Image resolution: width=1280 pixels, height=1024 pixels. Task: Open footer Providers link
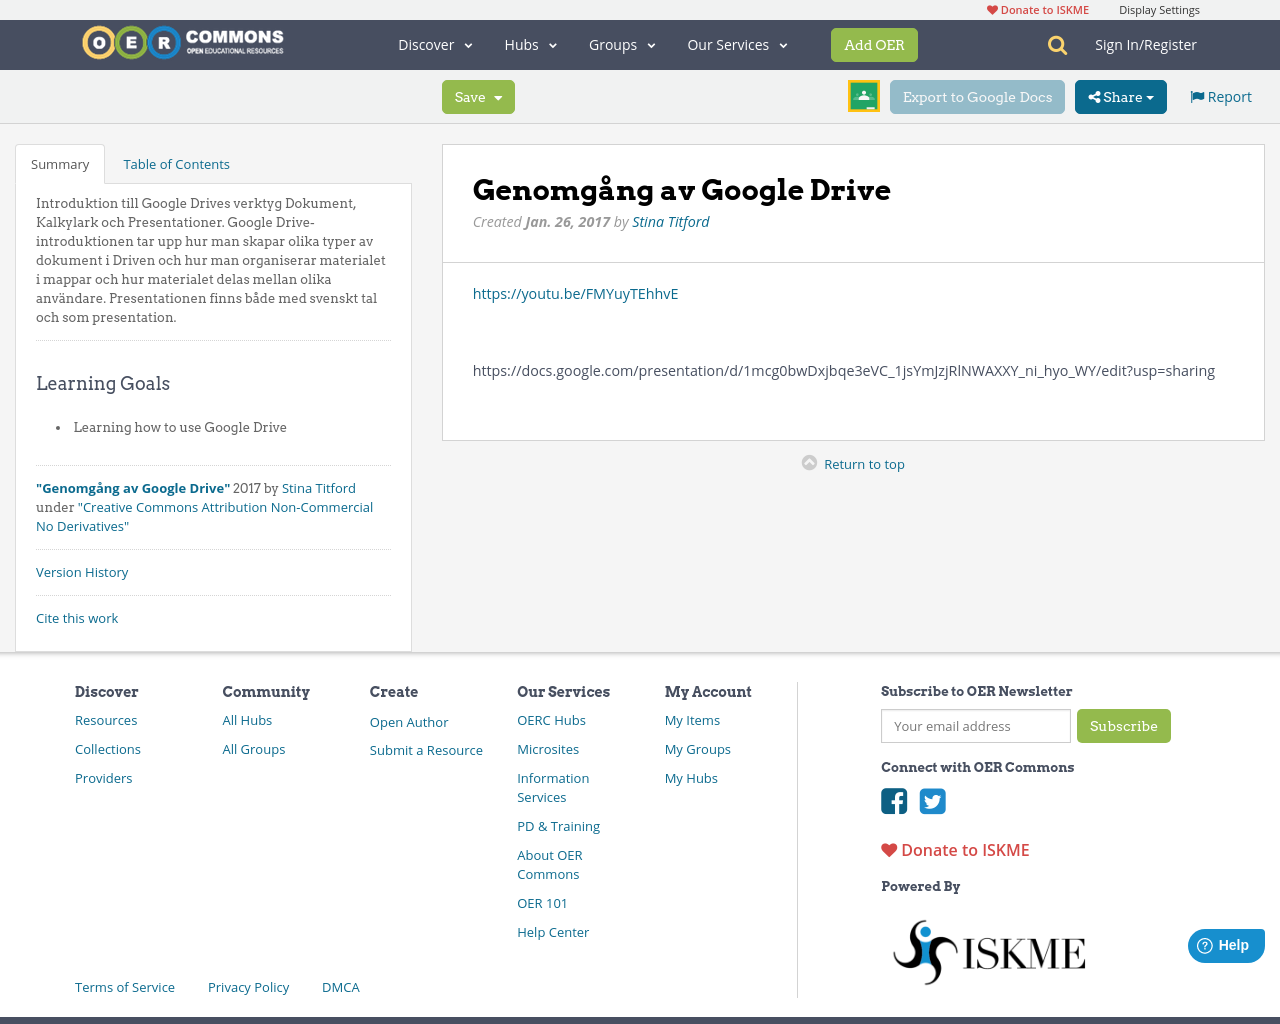coord(103,778)
